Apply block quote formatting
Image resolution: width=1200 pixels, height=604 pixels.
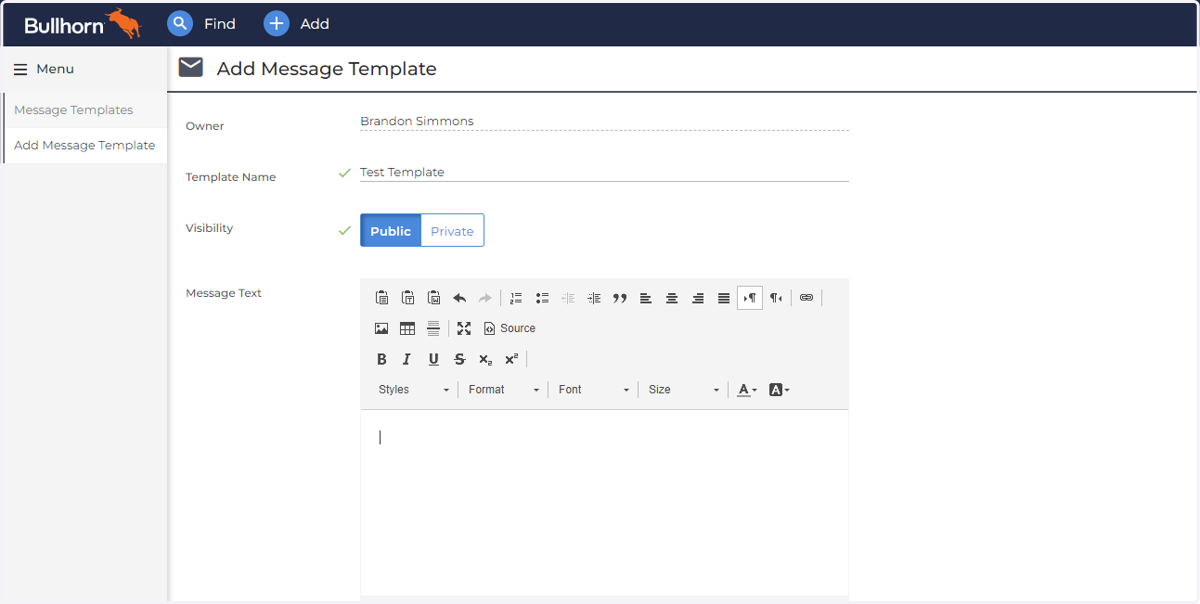(620, 298)
